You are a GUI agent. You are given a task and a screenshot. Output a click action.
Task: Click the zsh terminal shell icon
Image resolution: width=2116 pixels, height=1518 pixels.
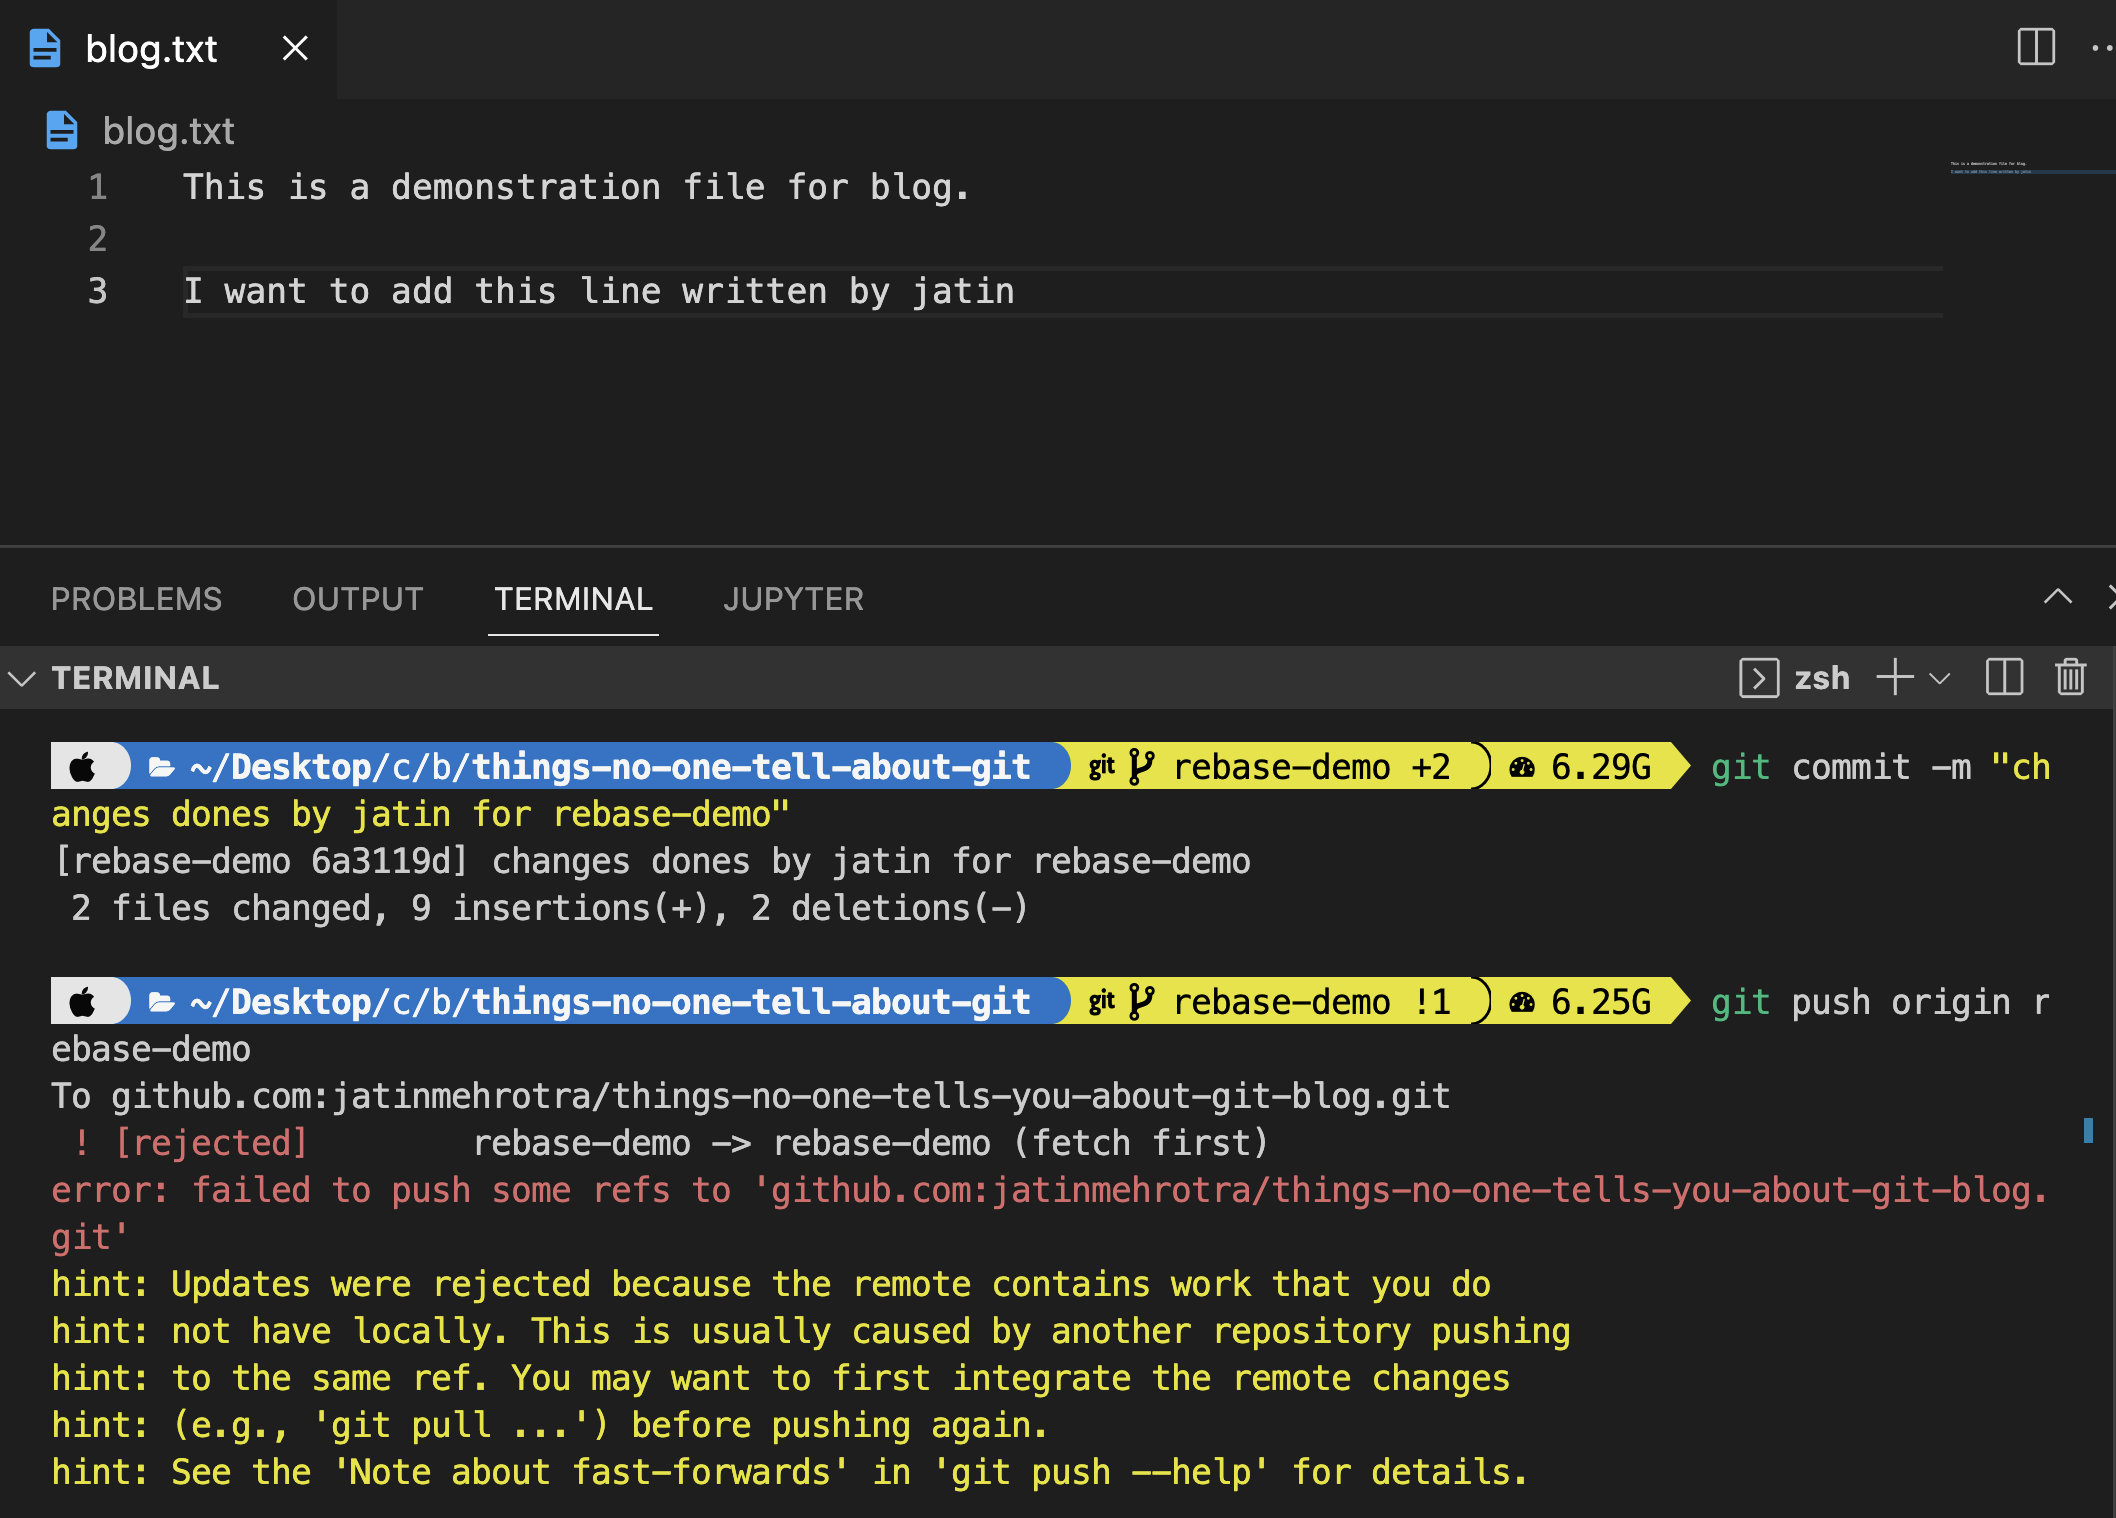pos(1758,678)
